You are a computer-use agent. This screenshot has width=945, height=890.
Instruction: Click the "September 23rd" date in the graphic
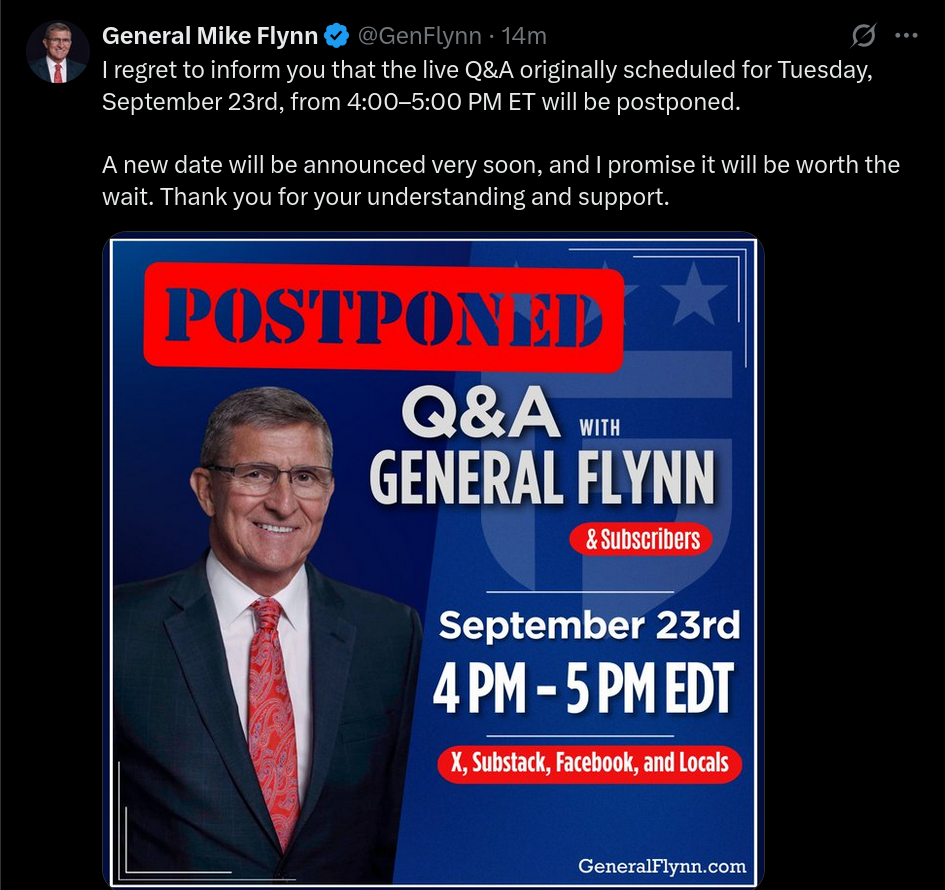[589, 626]
